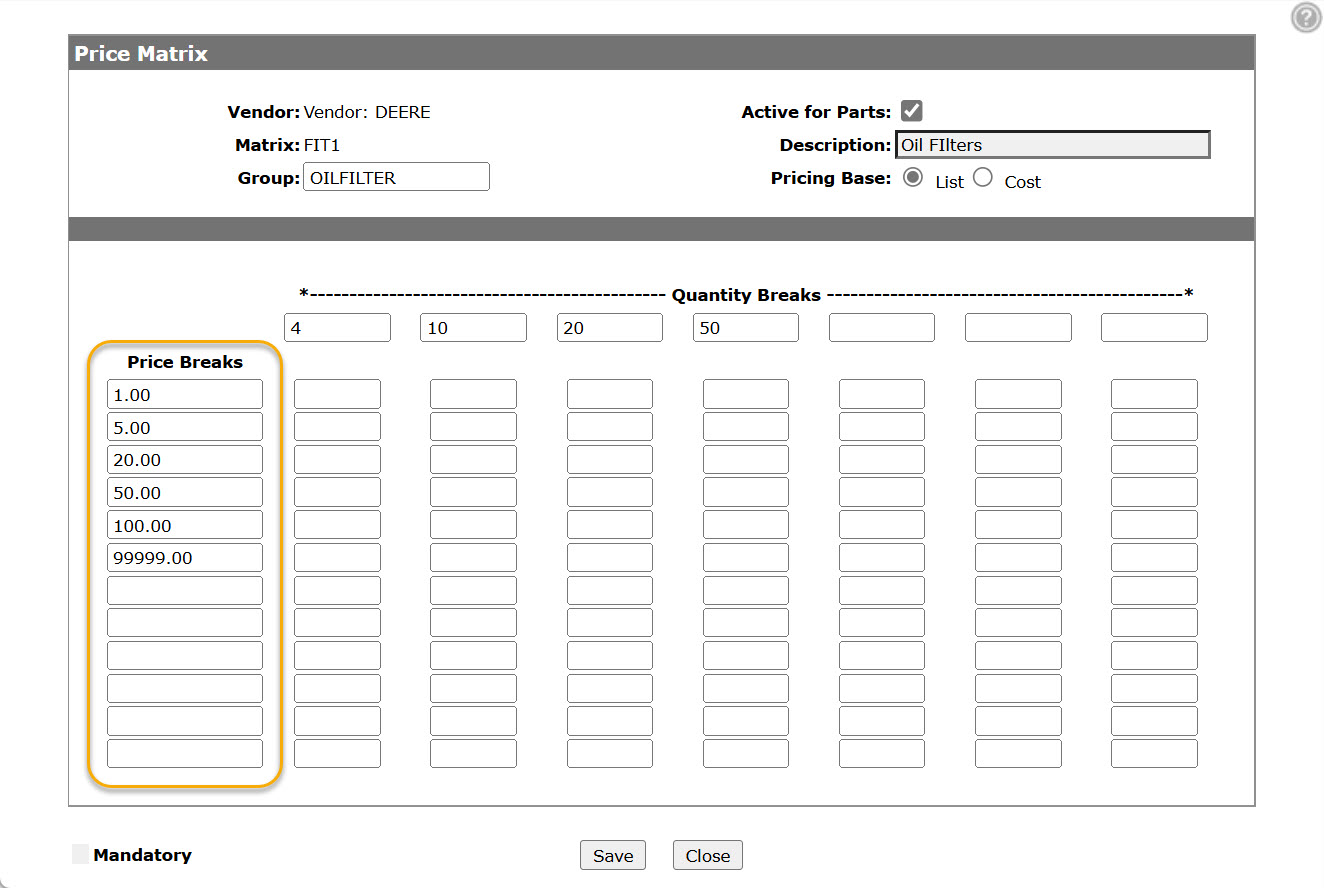
Task: Select the quantity break field with 50
Action: pyautogui.click(x=746, y=327)
